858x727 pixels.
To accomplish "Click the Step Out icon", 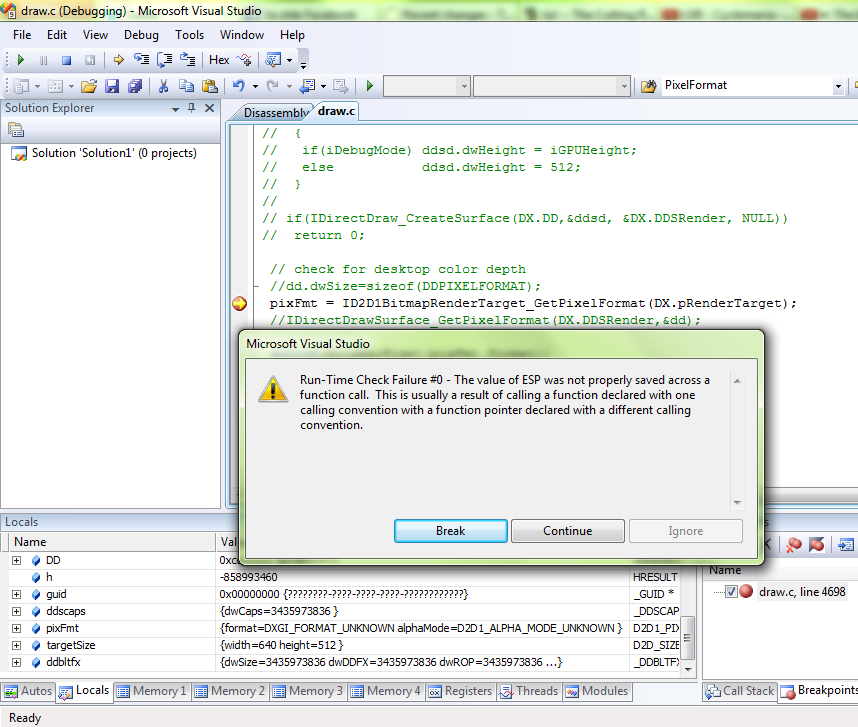I will tap(188, 59).
